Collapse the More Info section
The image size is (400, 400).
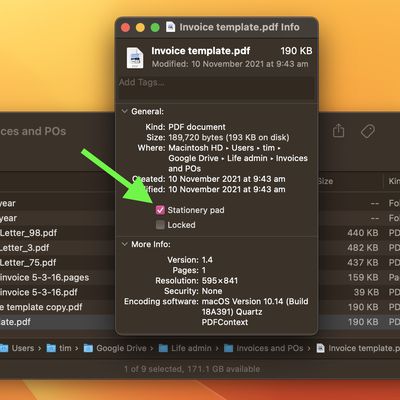pyautogui.click(x=124, y=244)
